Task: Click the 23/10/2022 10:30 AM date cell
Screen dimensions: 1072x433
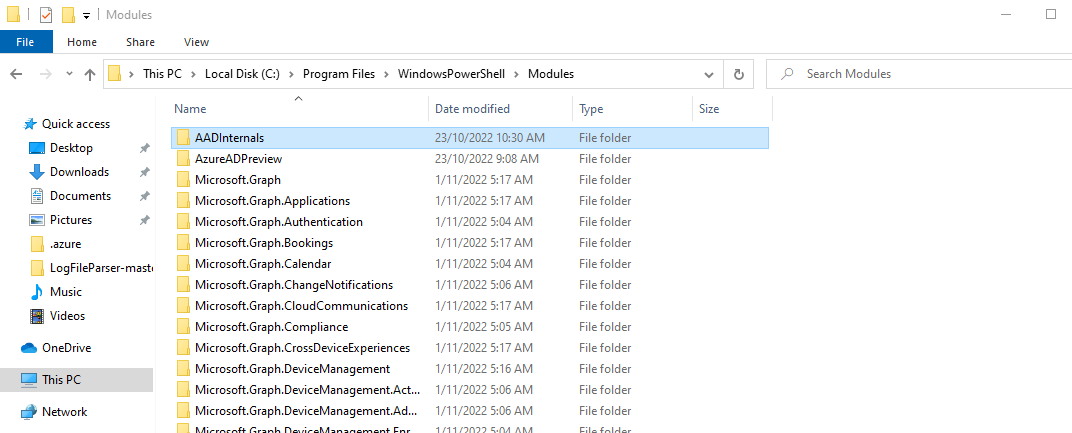Action: pyautogui.click(x=490, y=137)
